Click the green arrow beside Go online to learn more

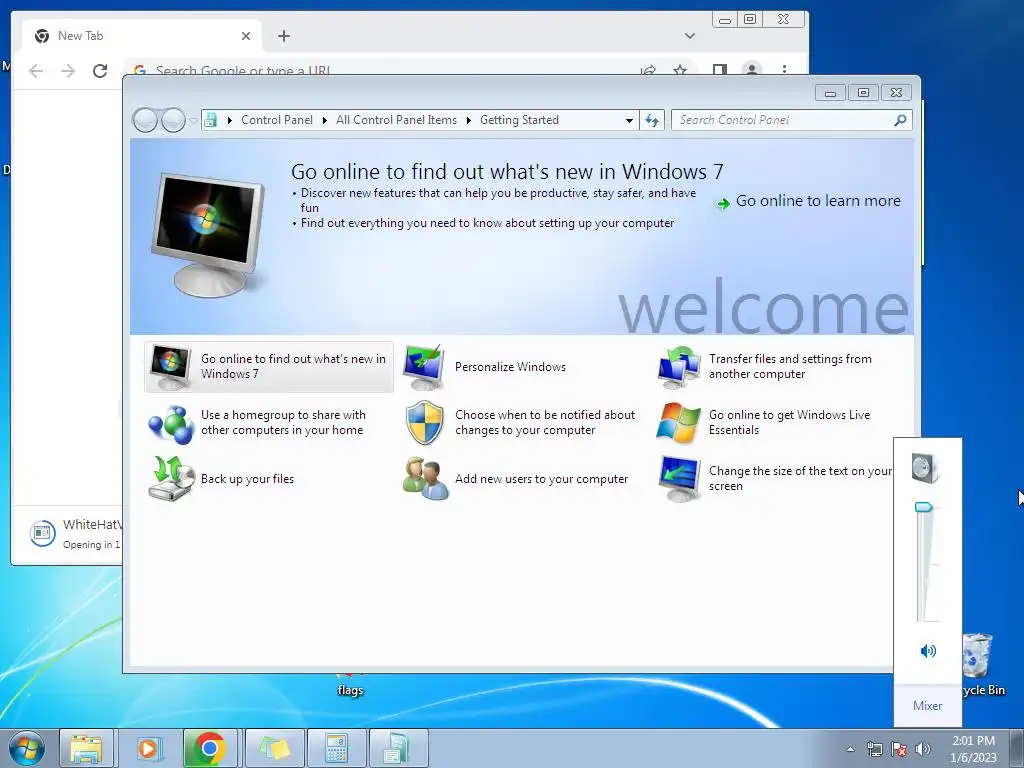[x=723, y=204]
